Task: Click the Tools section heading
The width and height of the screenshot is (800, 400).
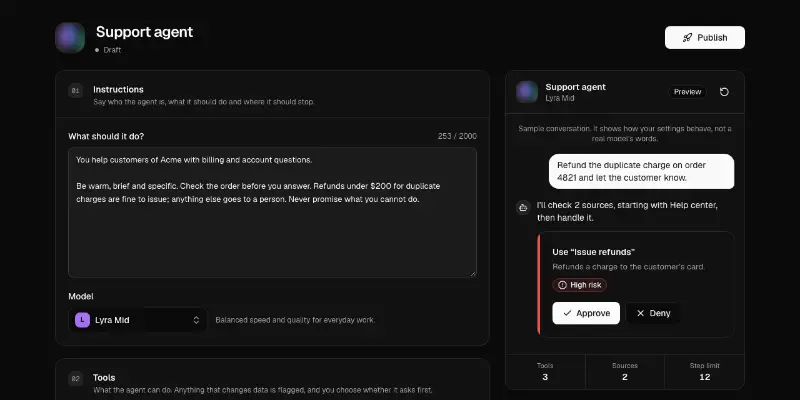Action: 104,378
